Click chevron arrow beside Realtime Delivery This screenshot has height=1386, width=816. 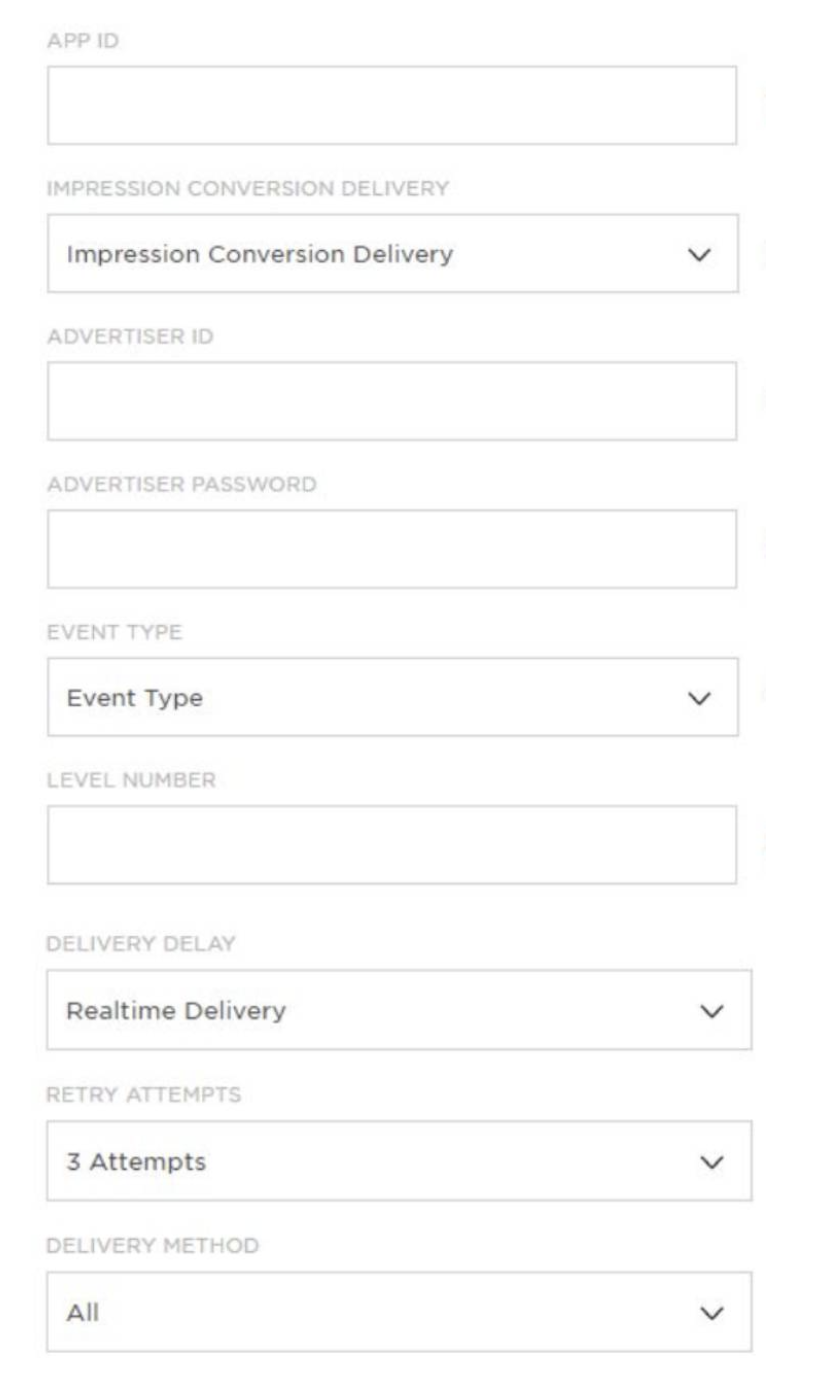[x=712, y=1011]
